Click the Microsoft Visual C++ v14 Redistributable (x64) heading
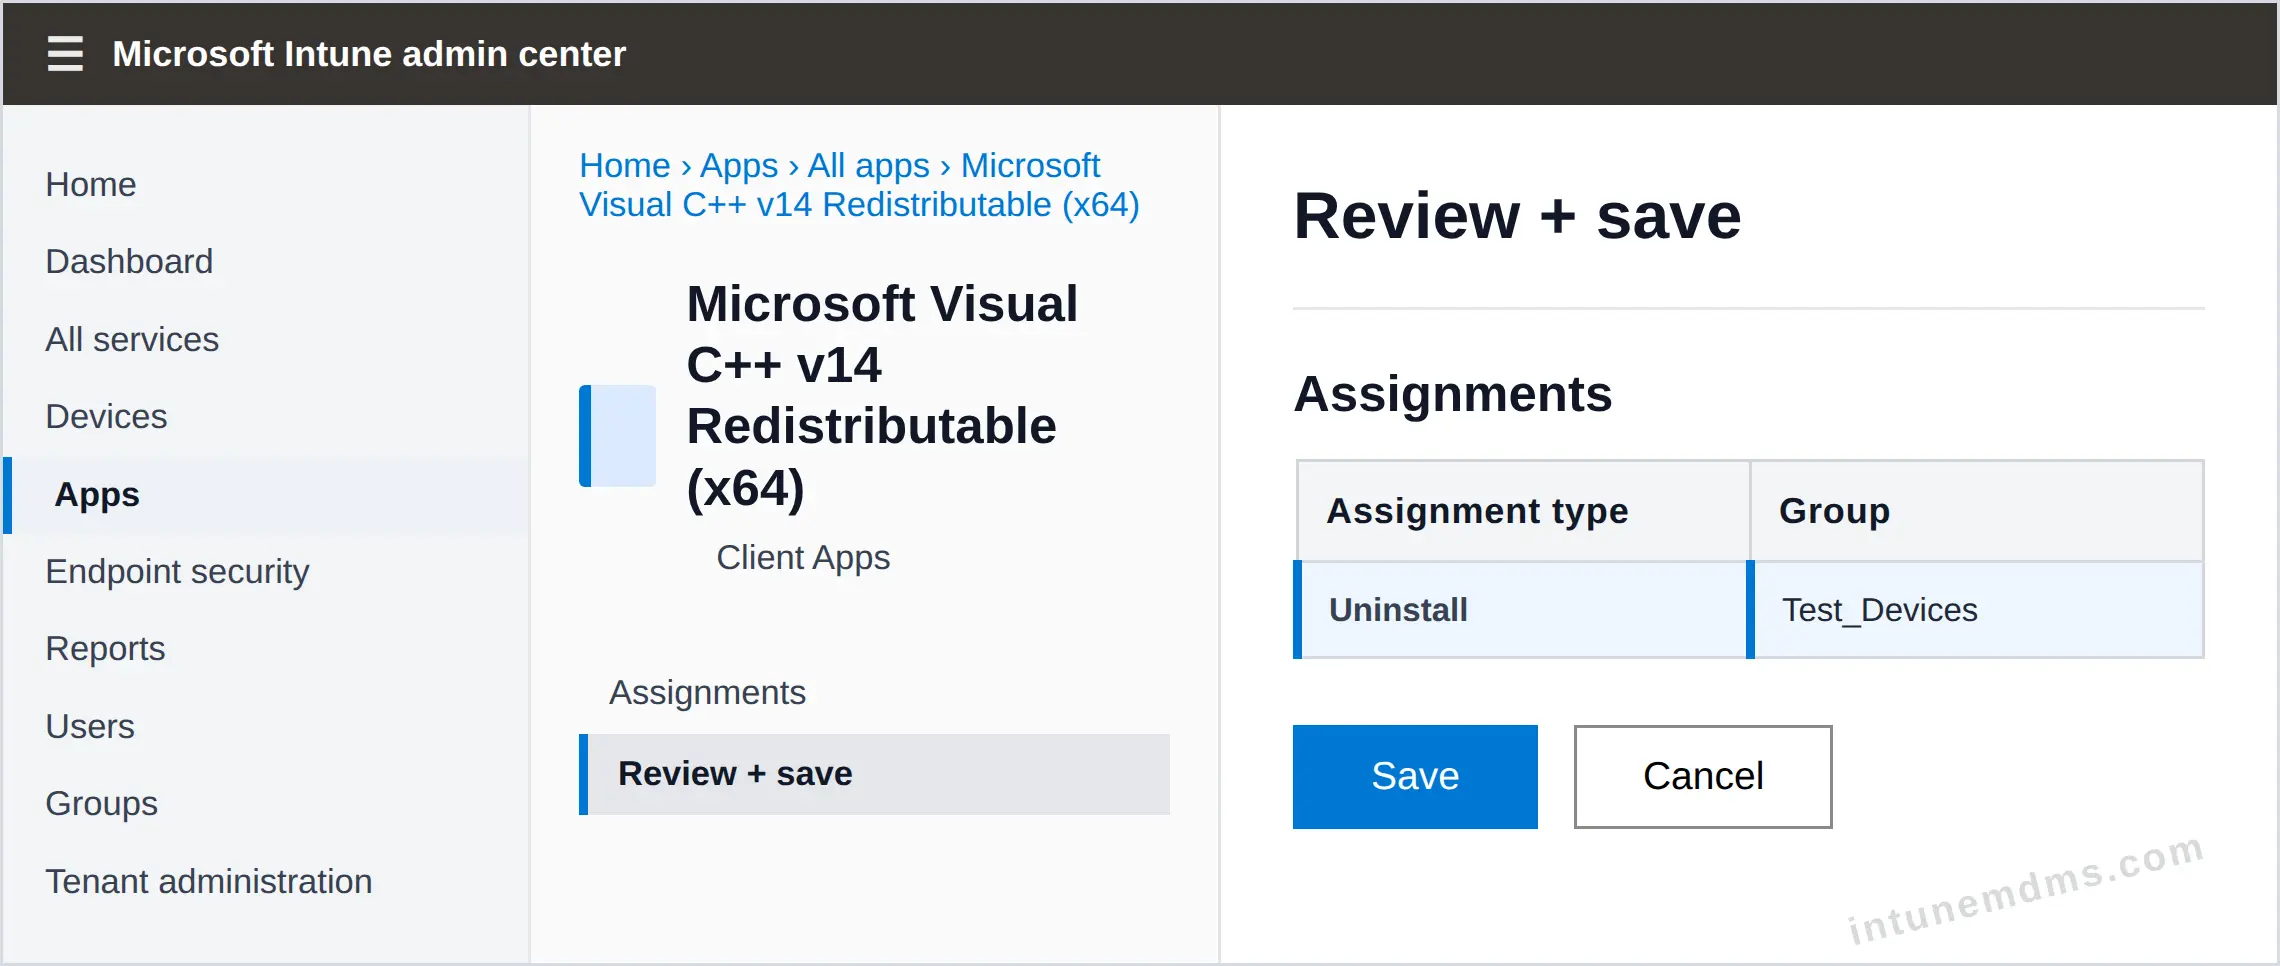Screen dimensions: 2280x966 point(882,396)
